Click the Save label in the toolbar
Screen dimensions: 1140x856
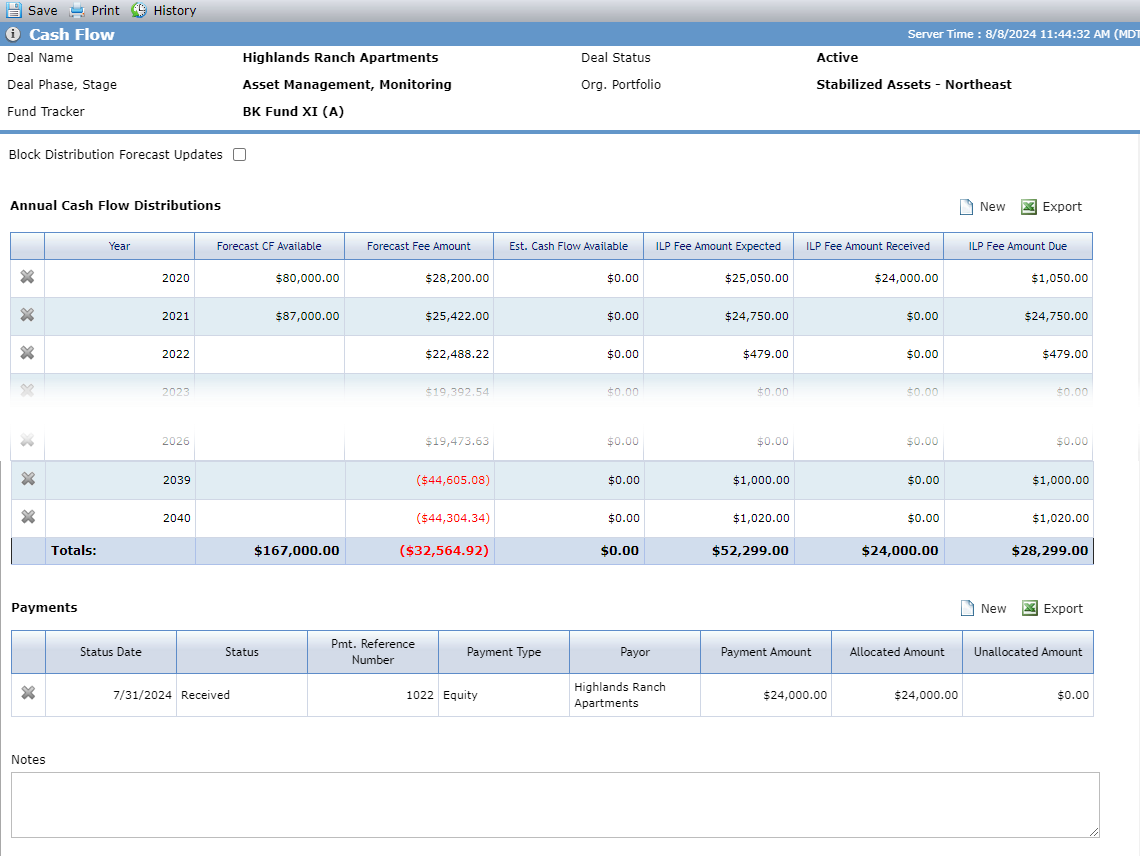(43, 11)
